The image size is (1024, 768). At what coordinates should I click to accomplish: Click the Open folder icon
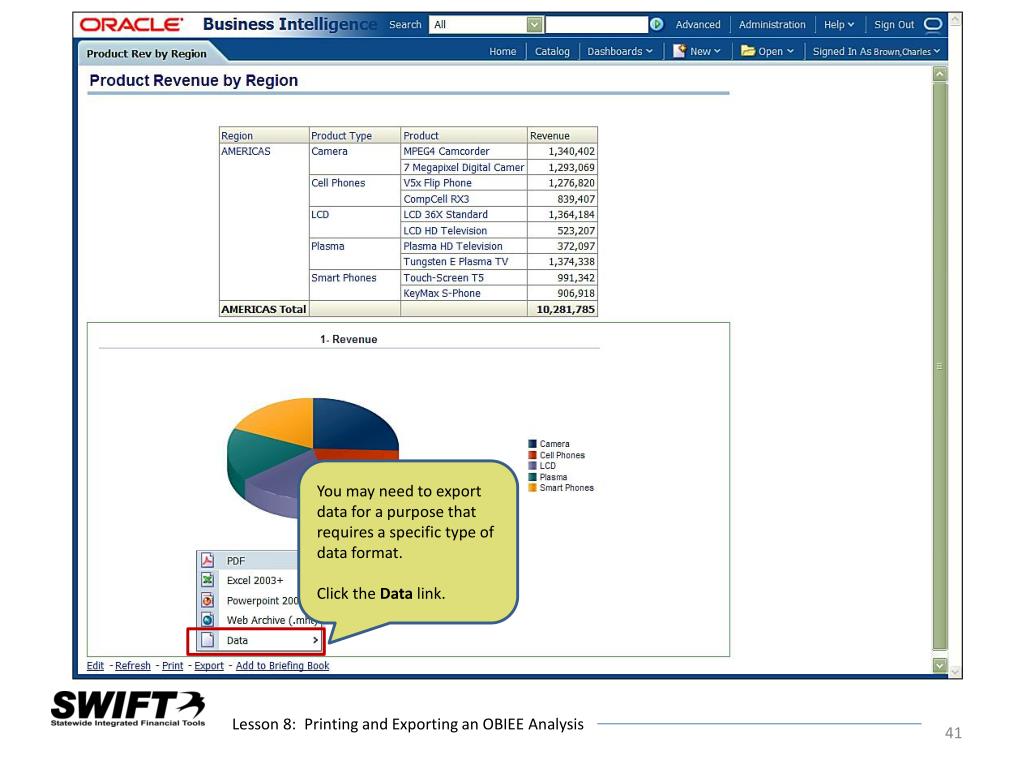[748, 51]
